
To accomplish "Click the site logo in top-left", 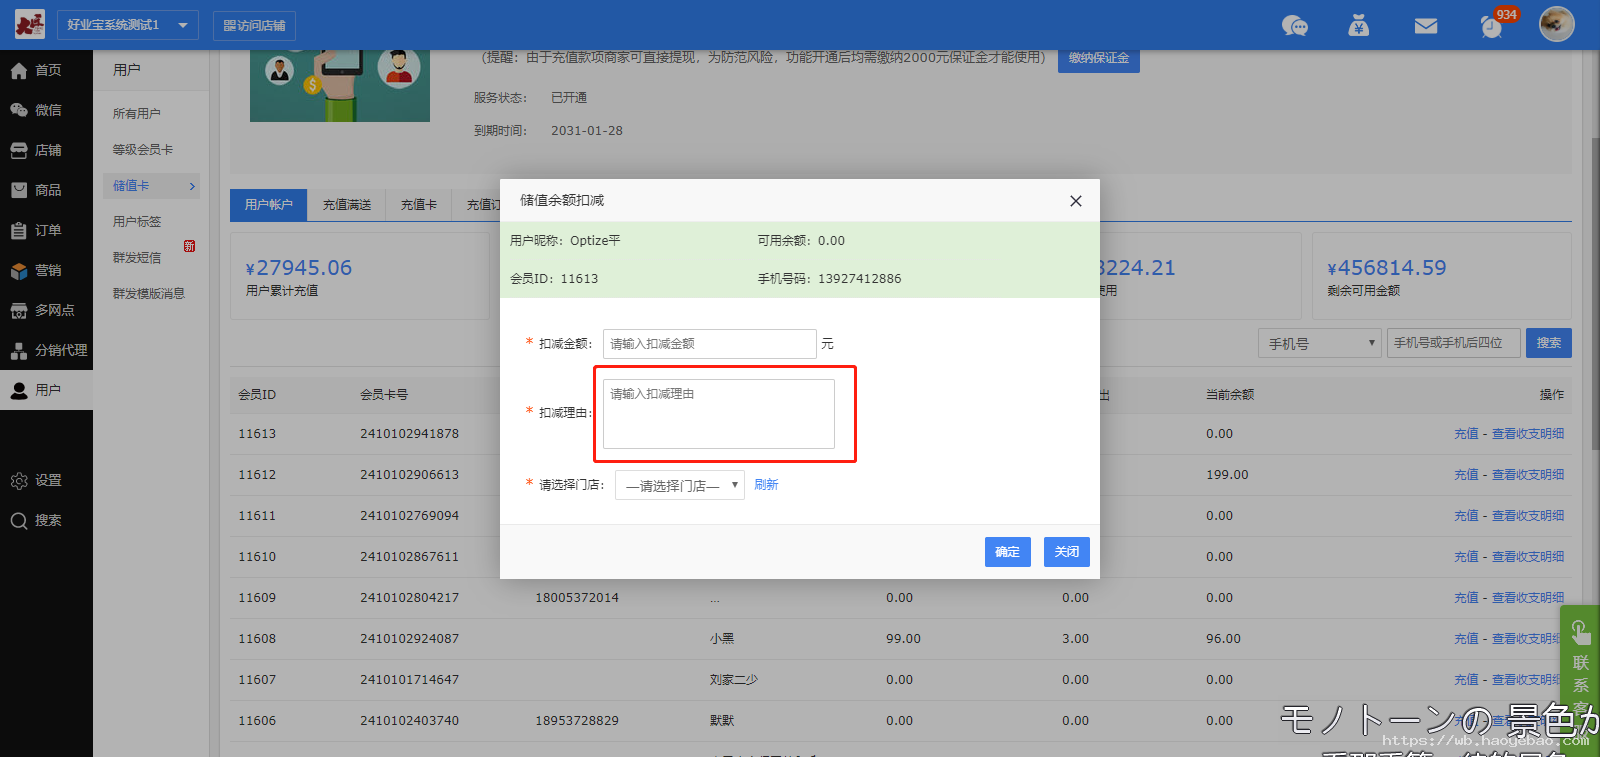I will point(30,24).
